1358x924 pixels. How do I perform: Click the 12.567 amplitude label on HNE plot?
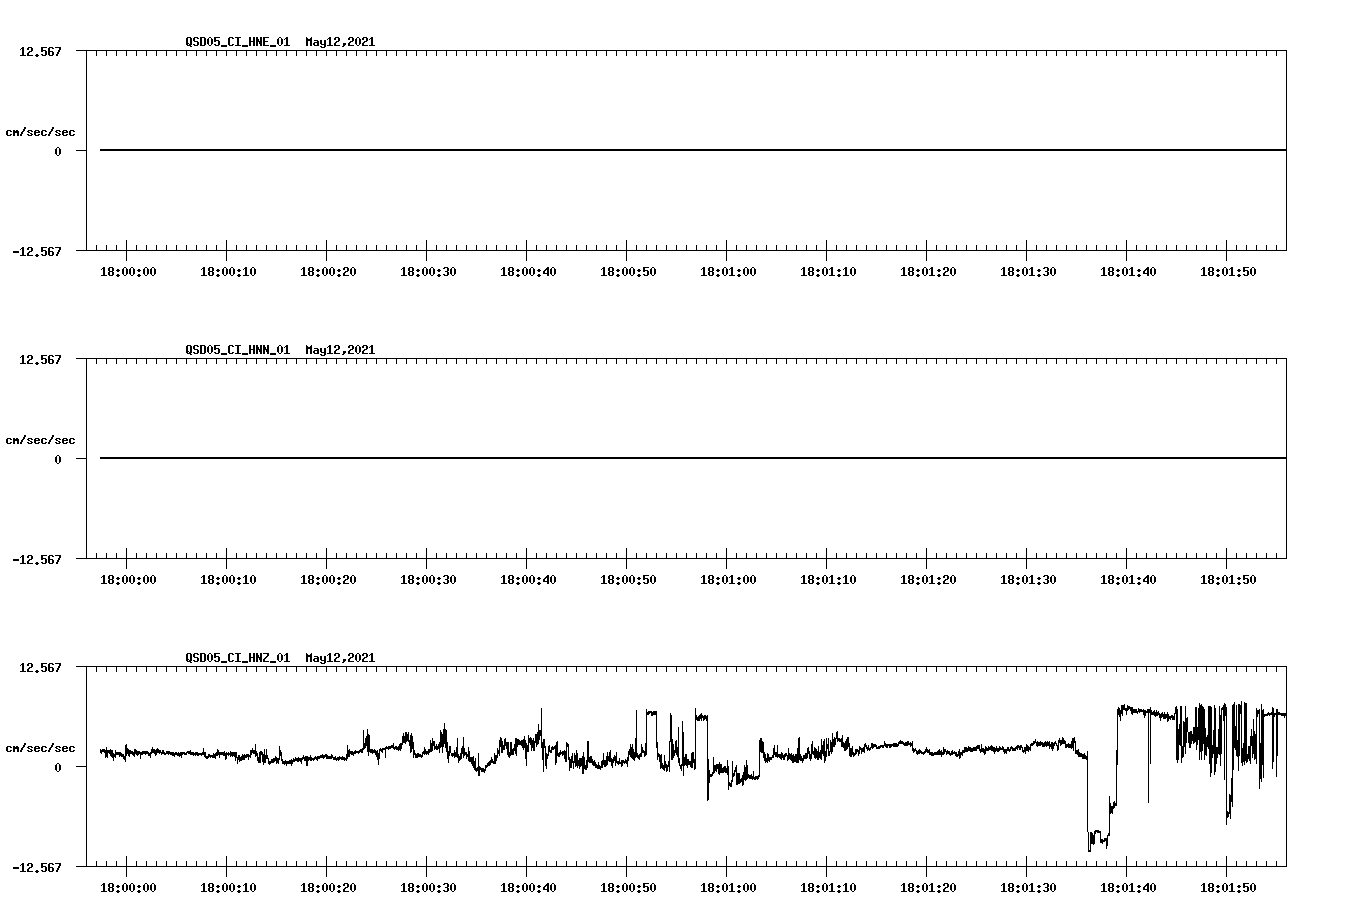coord(41,51)
